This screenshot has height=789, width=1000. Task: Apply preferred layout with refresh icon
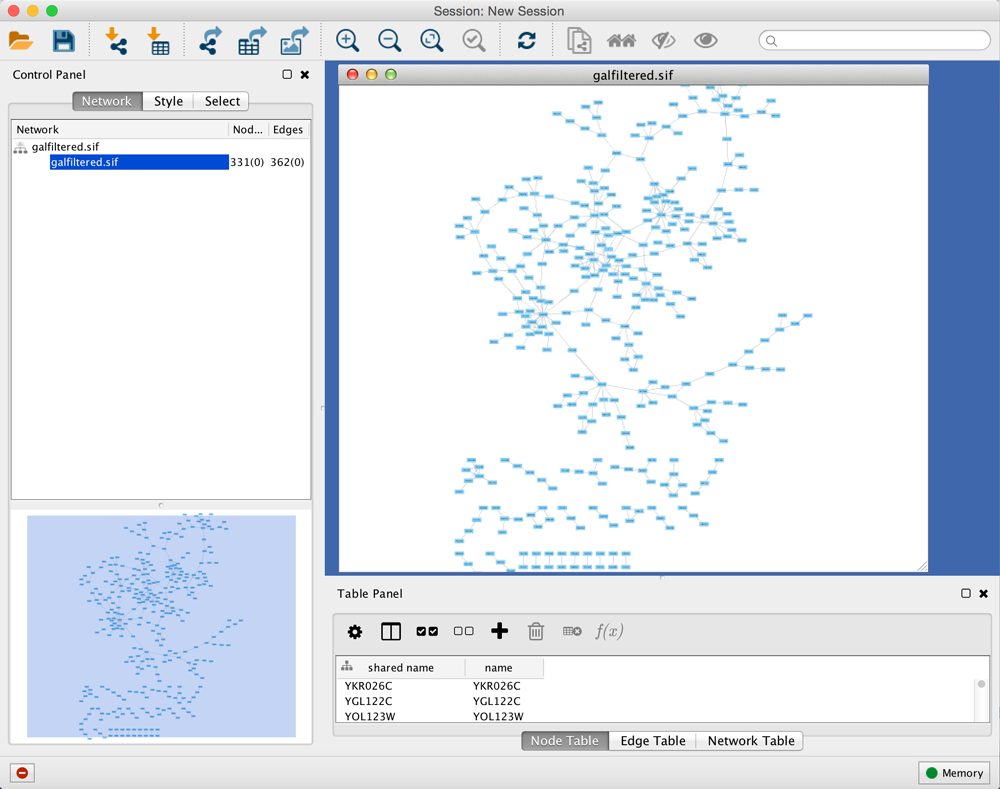(526, 41)
